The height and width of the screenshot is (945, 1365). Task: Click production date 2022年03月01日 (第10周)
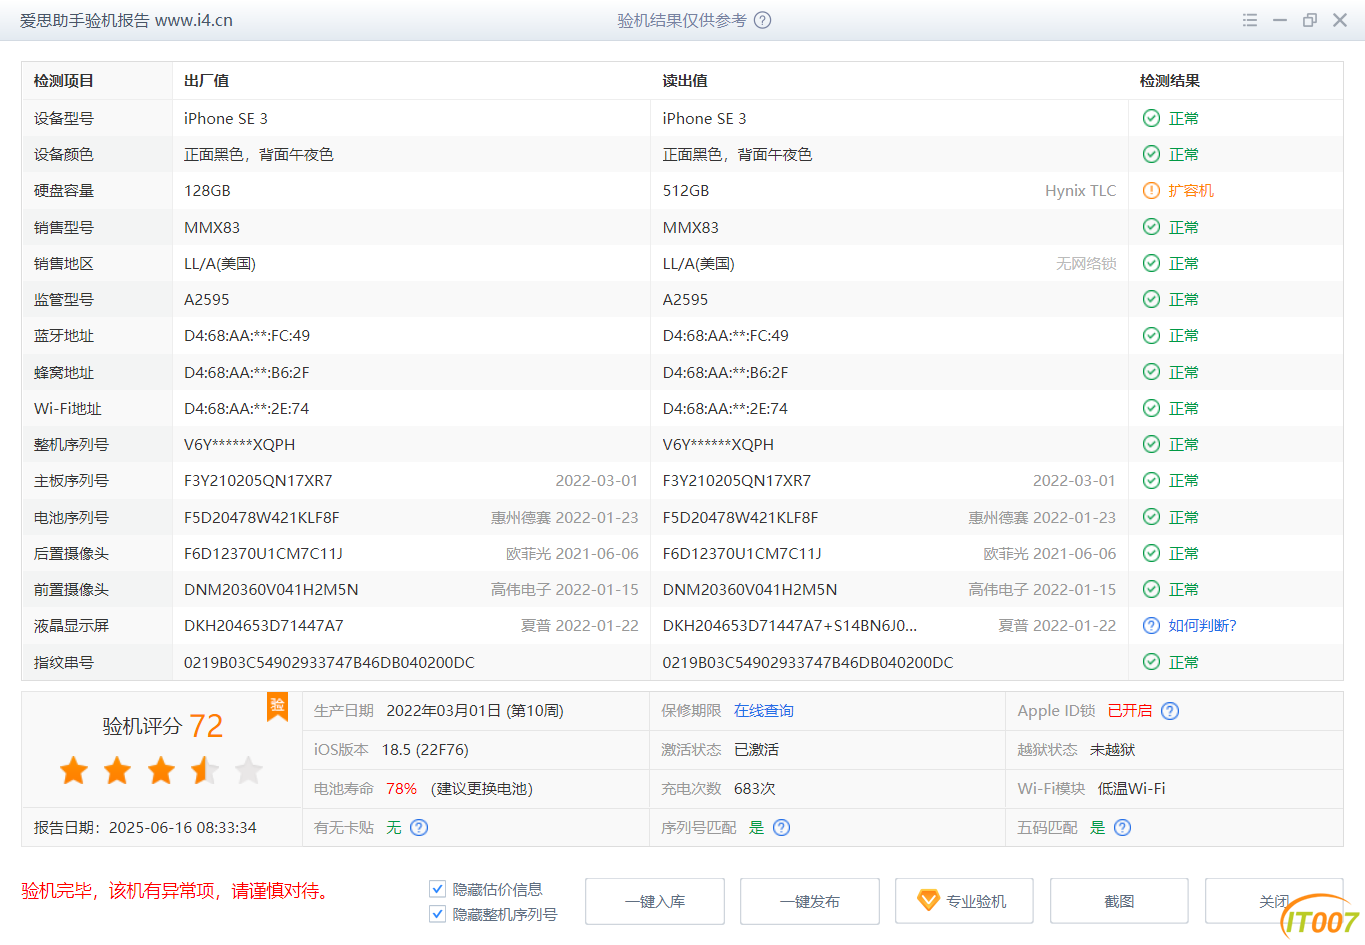pos(475,711)
